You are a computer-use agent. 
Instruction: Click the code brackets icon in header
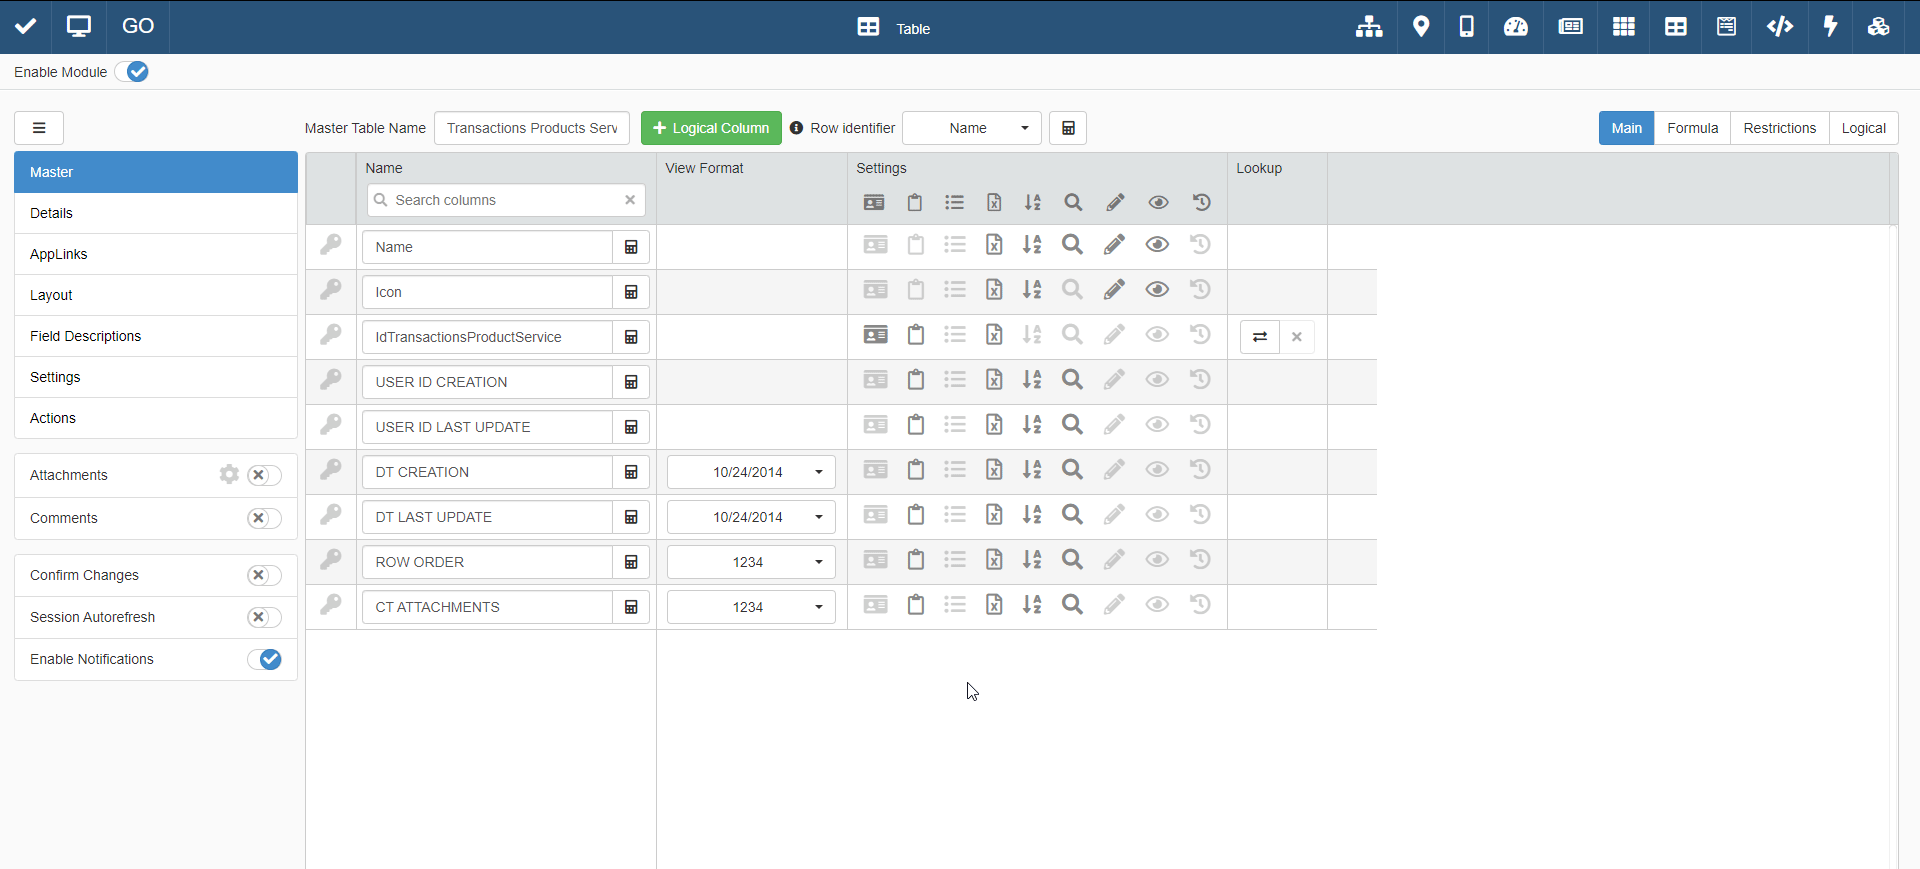tap(1779, 27)
